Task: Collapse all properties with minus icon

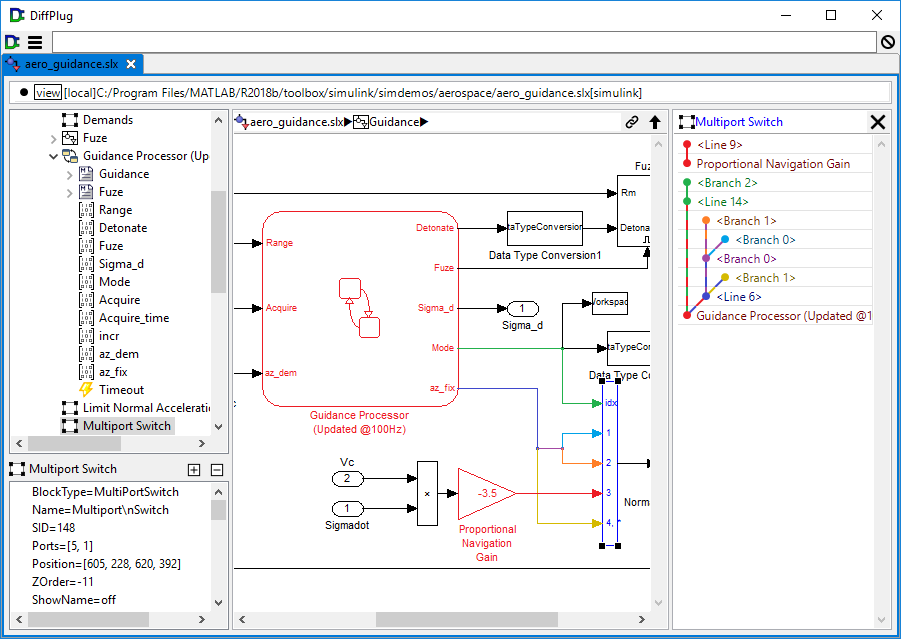Action: [x=217, y=469]
